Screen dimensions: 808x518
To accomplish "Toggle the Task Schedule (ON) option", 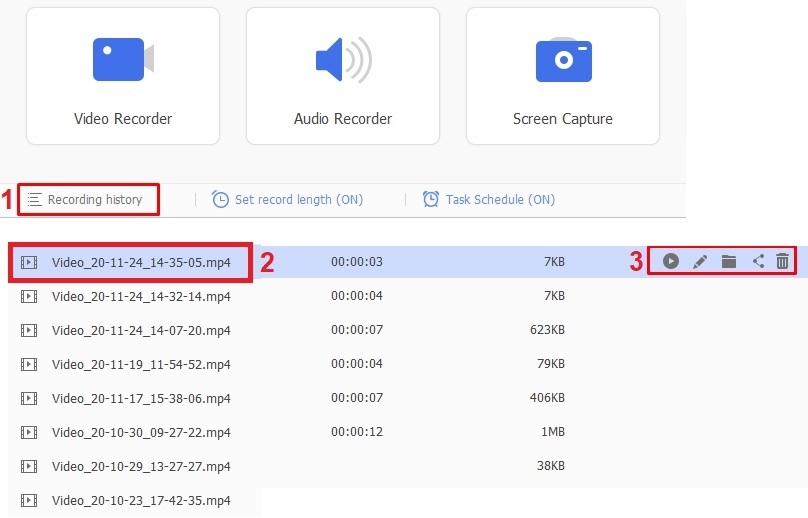I will click(499, 199).
